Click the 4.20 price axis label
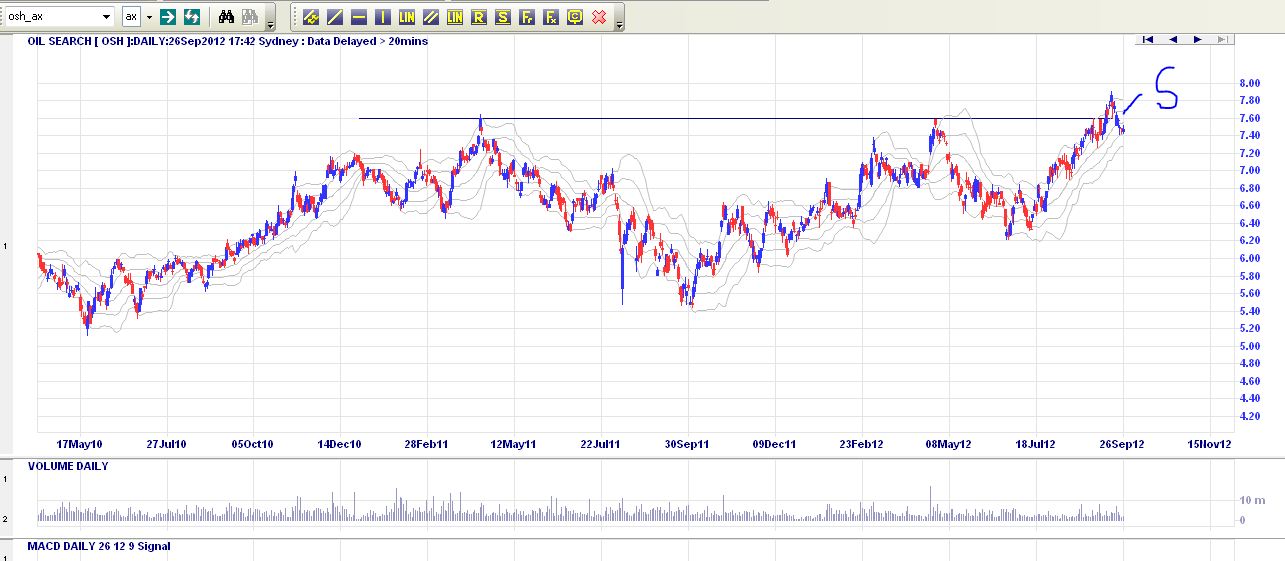 coord(1250,416)
